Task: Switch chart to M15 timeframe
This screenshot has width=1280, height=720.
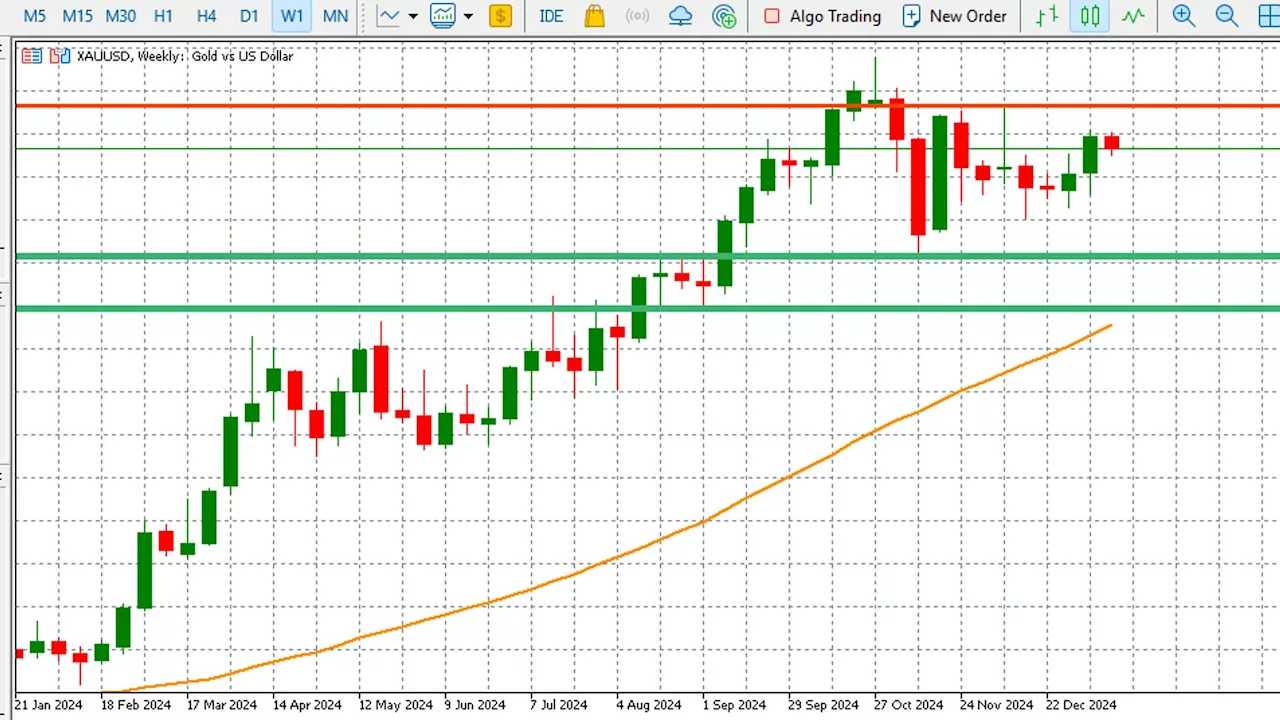Action: pyautogui.click(x=77, y=16)
